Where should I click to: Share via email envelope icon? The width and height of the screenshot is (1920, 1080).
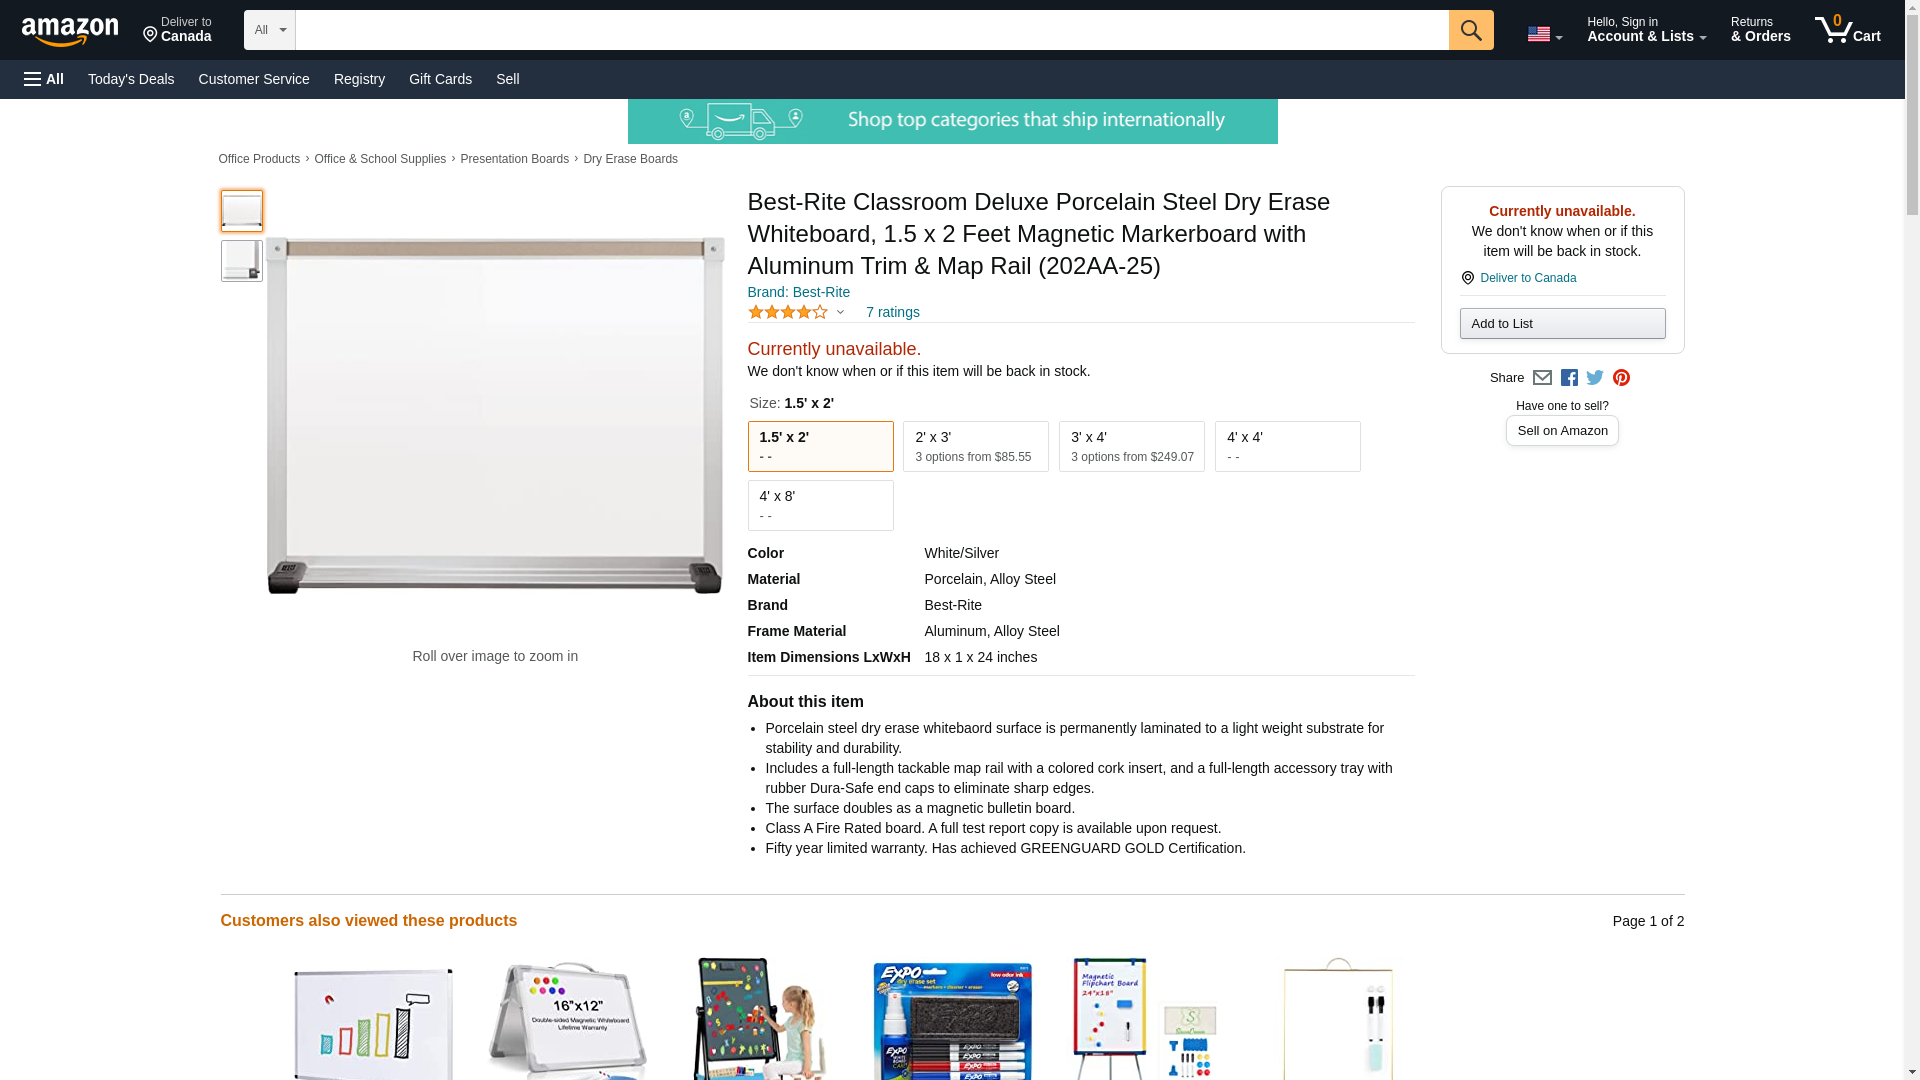click(x=1542, y=378)
